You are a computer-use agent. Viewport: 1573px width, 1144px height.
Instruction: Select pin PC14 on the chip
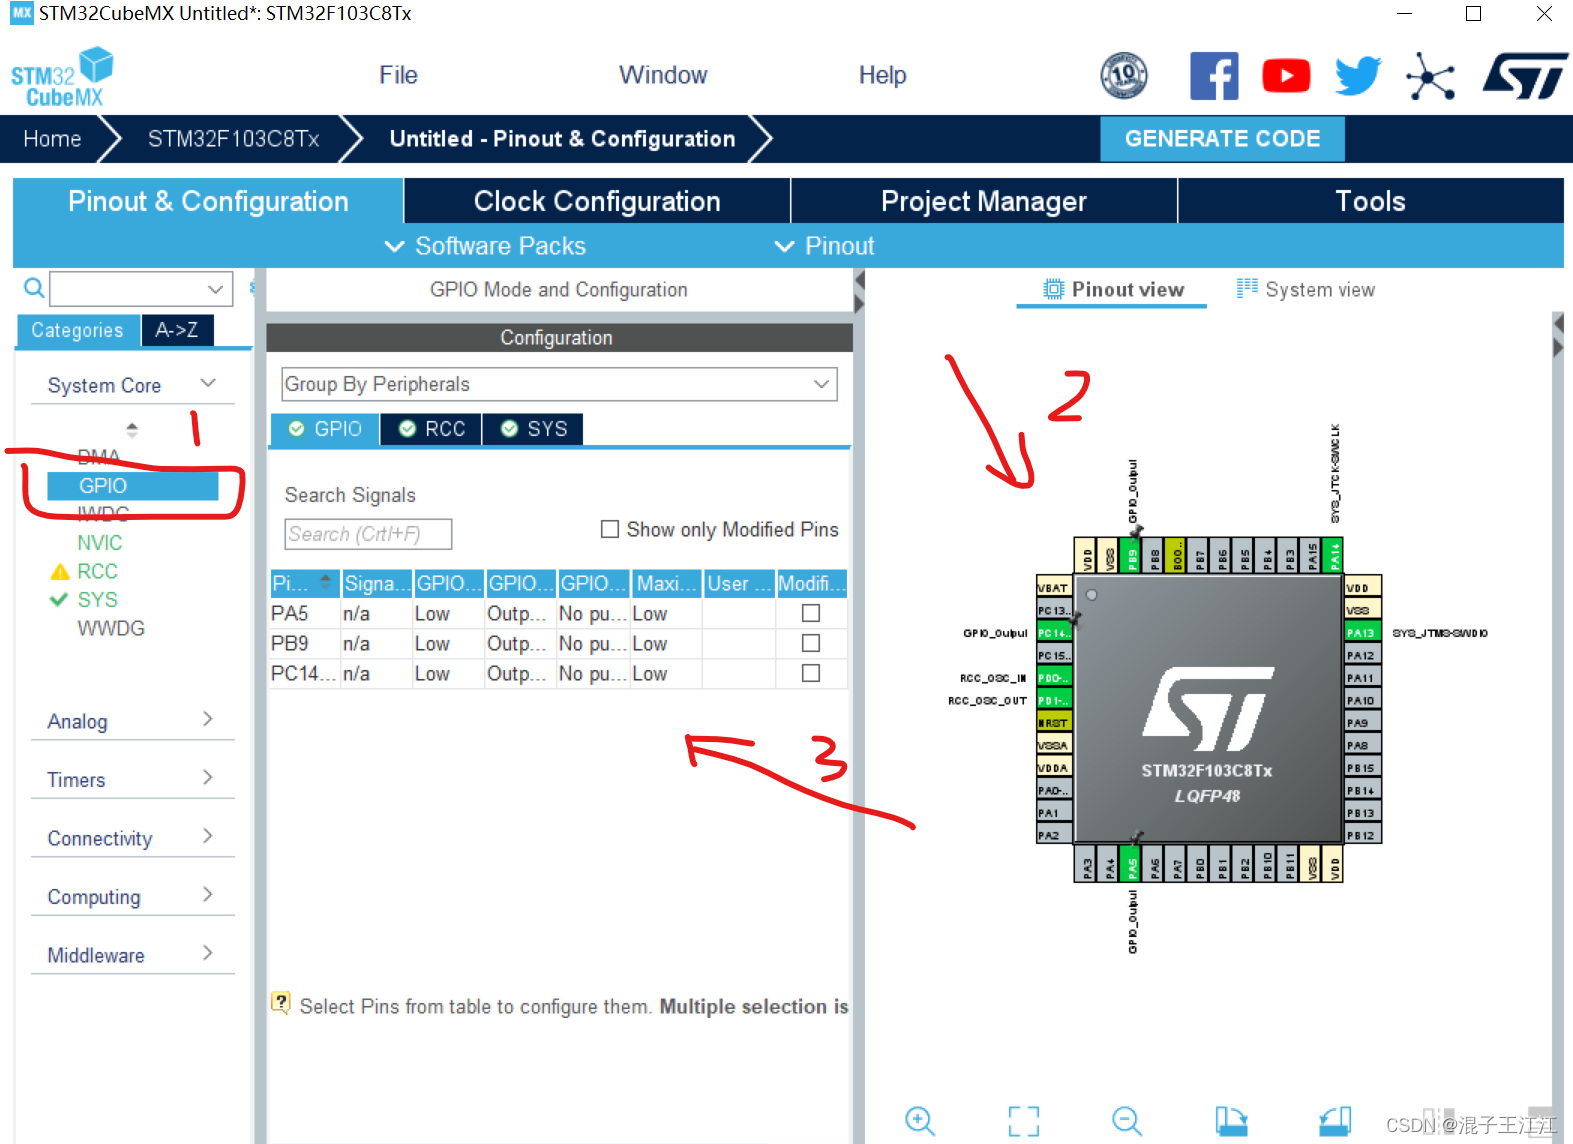1054,633
